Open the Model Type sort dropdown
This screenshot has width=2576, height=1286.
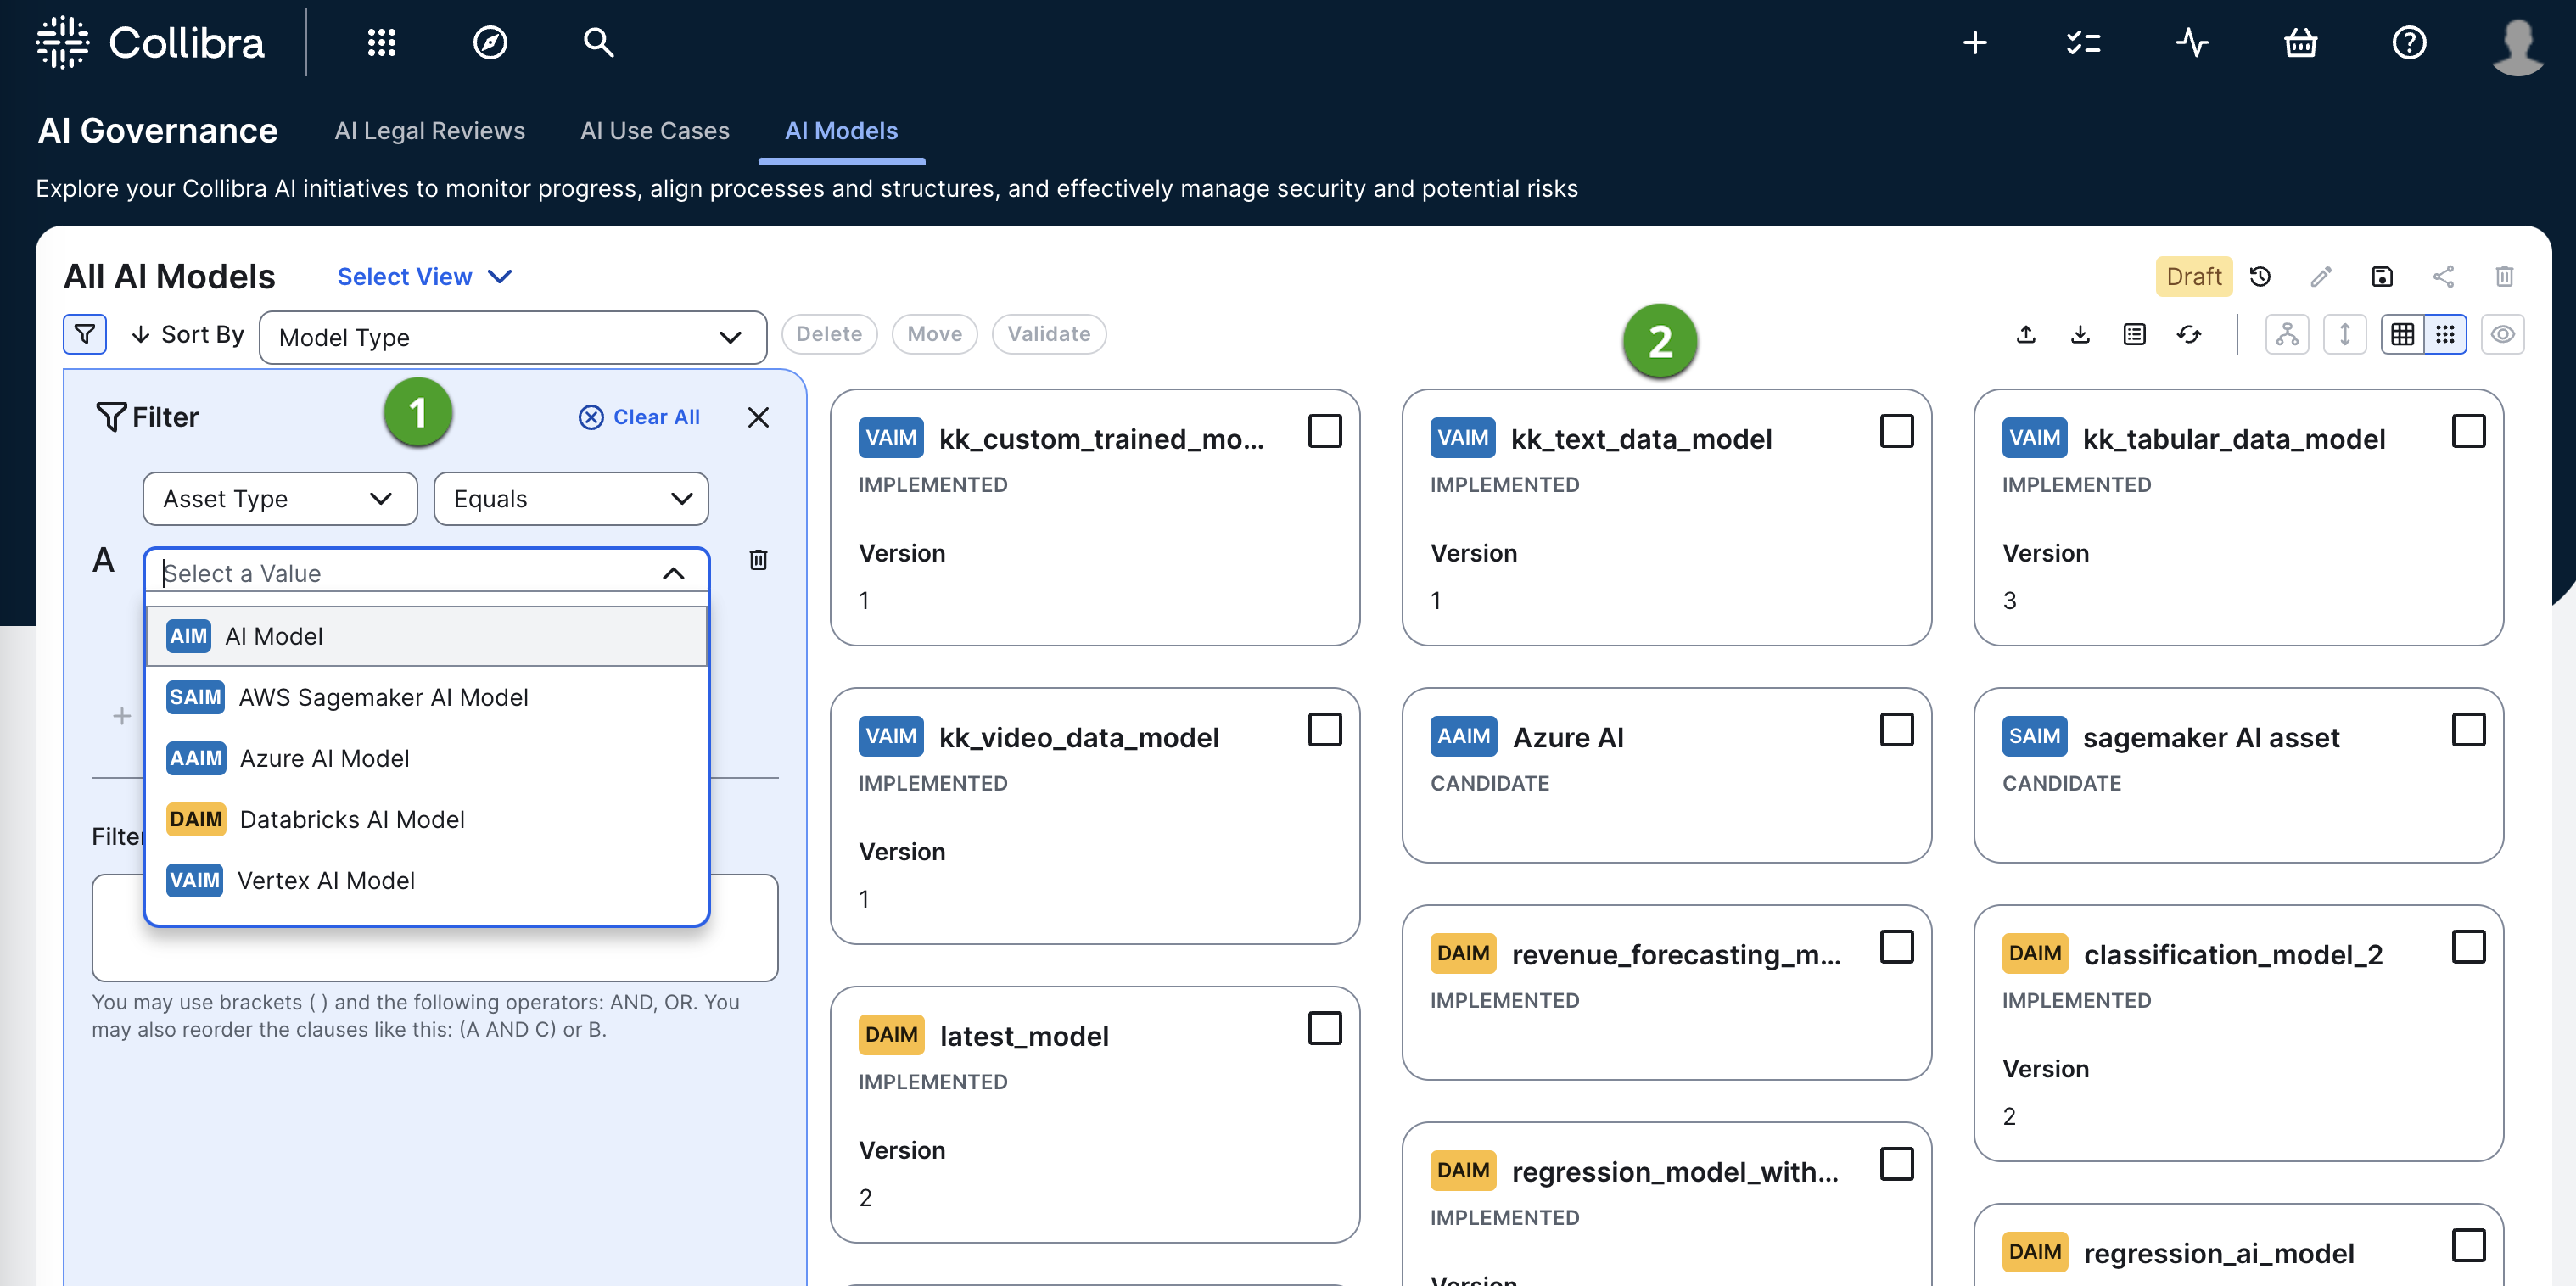pyautogui.click(x=512, y=337)
